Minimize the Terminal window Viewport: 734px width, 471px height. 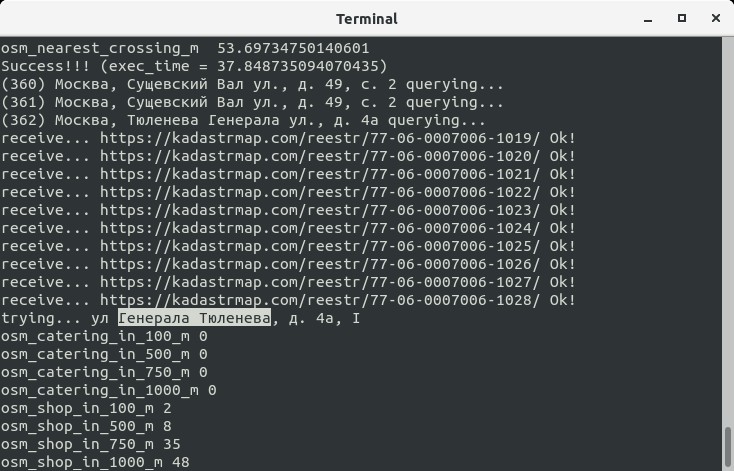coord(654,18)
